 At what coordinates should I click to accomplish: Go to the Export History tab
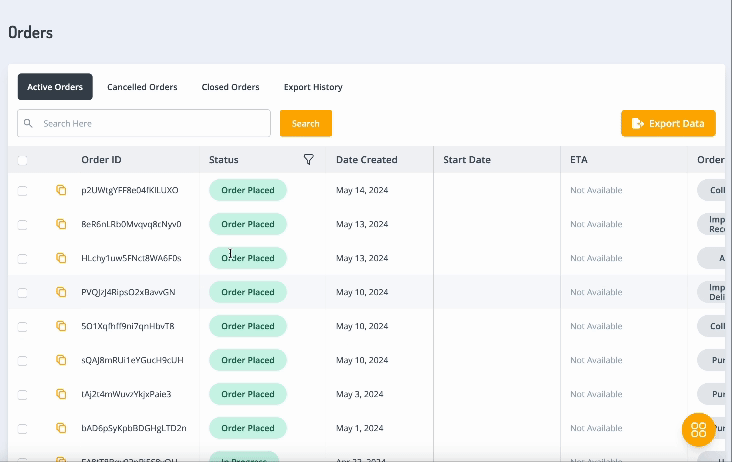click(x=313, y=87)
